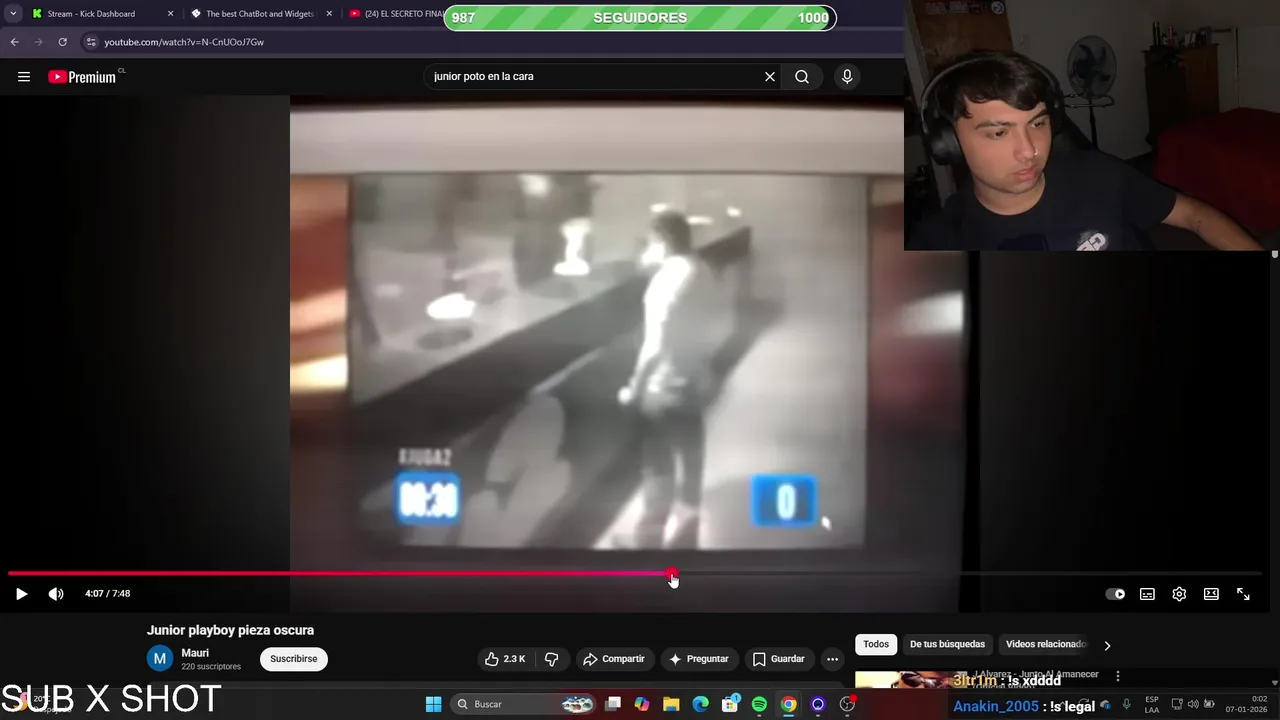Toggle the autoplay switch in player

point(1115,594)
